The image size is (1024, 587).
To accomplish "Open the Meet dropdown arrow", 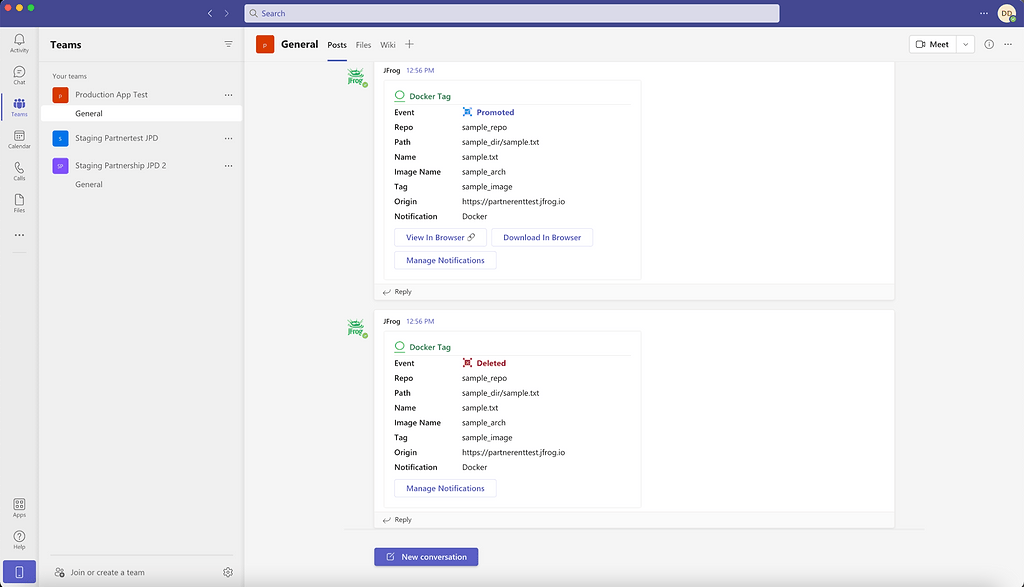I will (x=966, y=44).
